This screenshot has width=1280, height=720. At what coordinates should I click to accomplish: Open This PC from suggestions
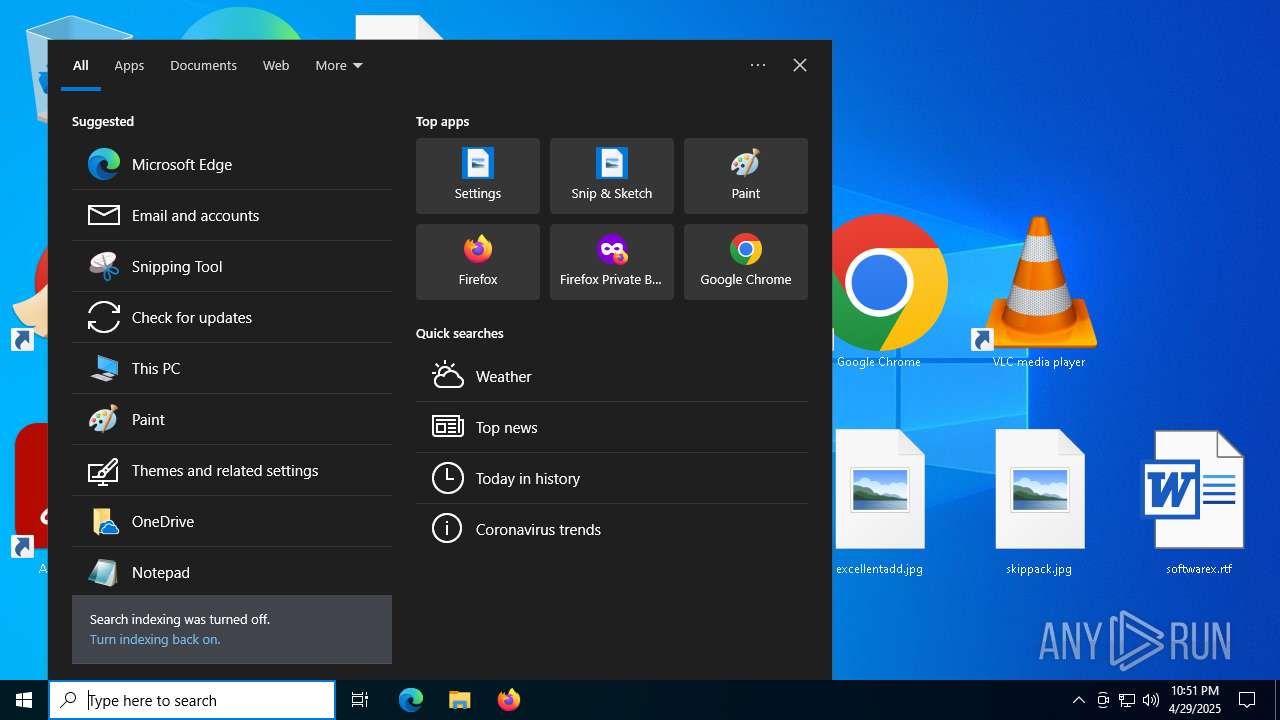click(232, 369)
